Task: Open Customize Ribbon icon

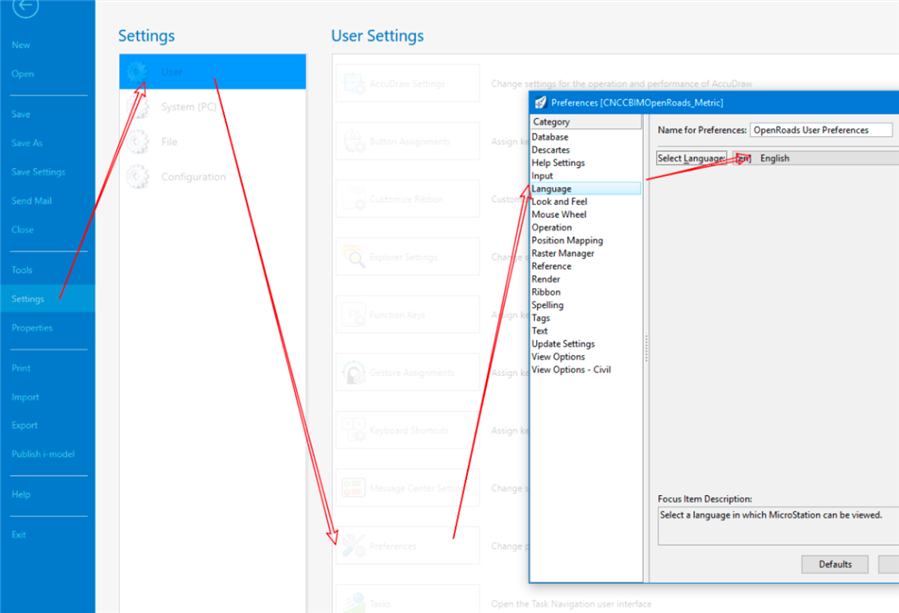Action: 354,199
